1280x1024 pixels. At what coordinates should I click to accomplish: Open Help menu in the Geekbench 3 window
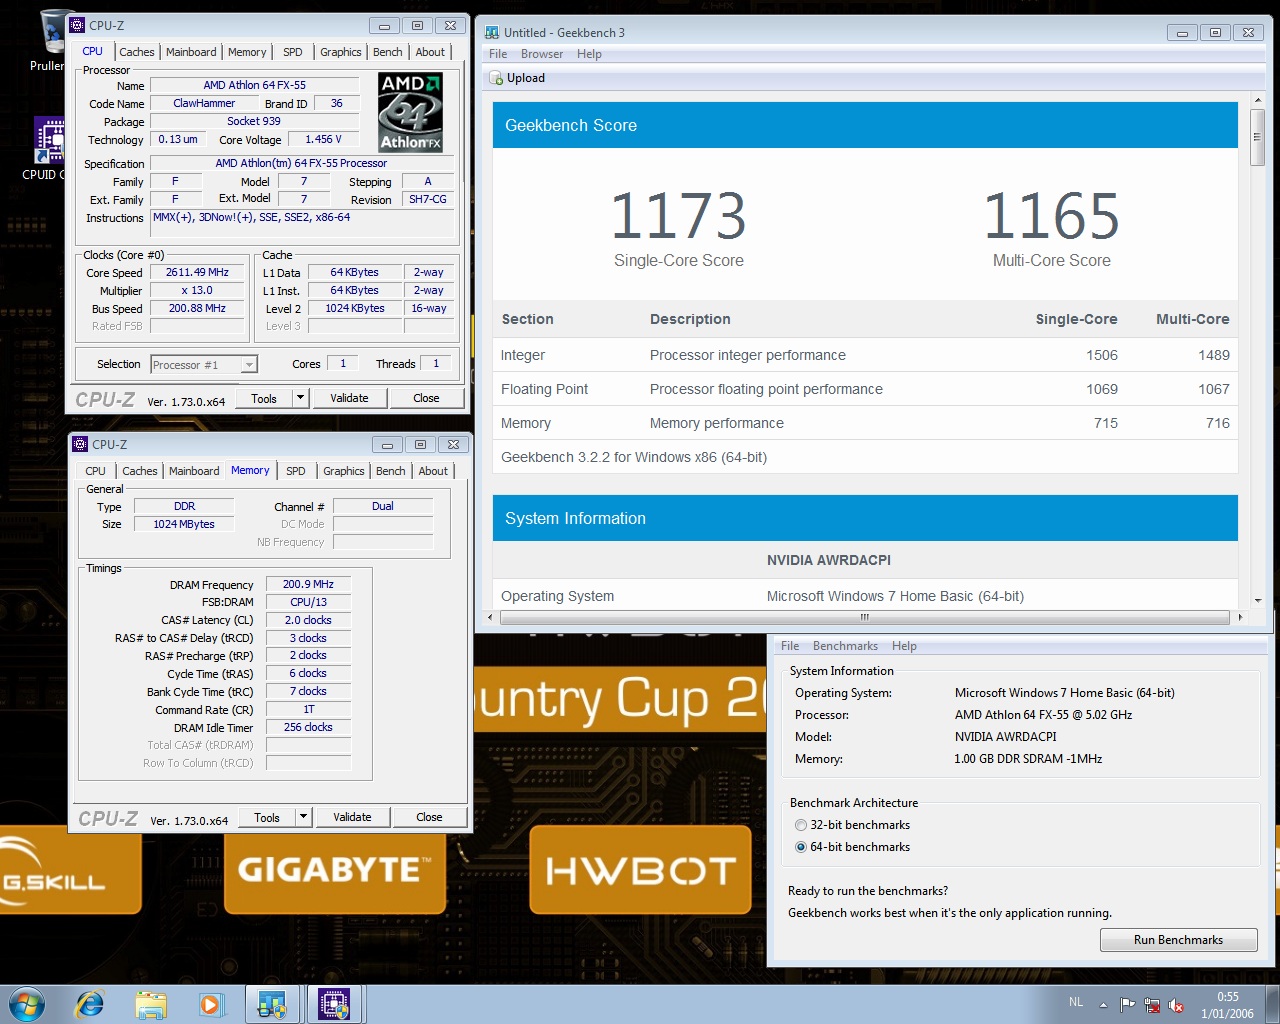[589, 54]
